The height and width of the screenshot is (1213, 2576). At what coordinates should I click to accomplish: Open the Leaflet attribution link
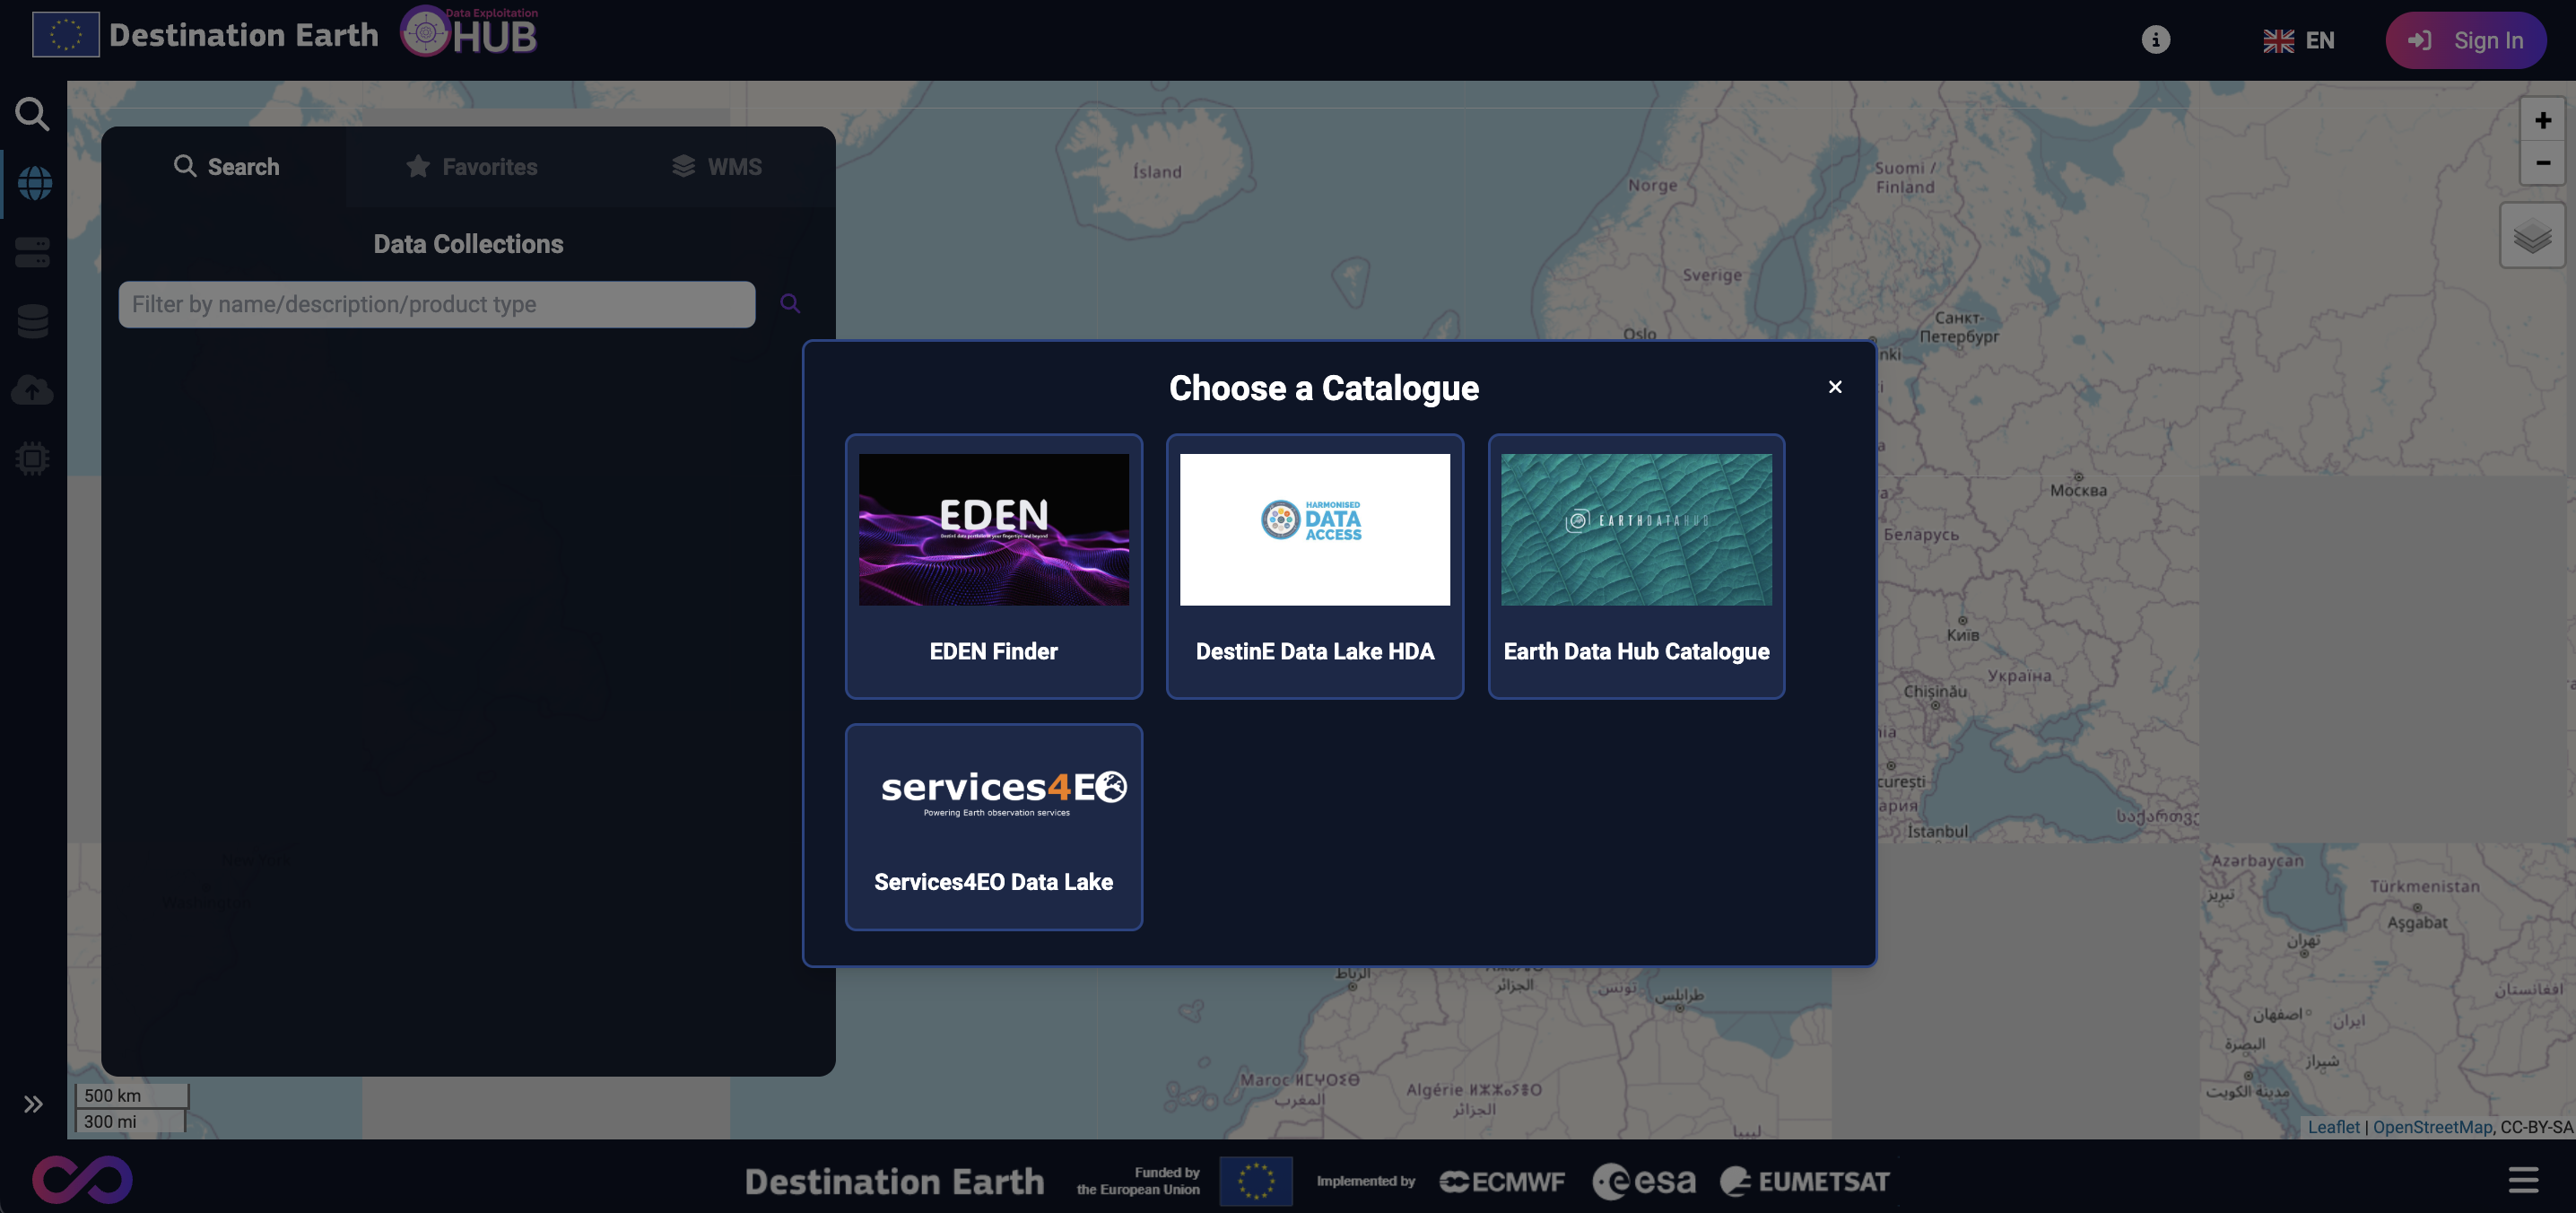2333,1127
